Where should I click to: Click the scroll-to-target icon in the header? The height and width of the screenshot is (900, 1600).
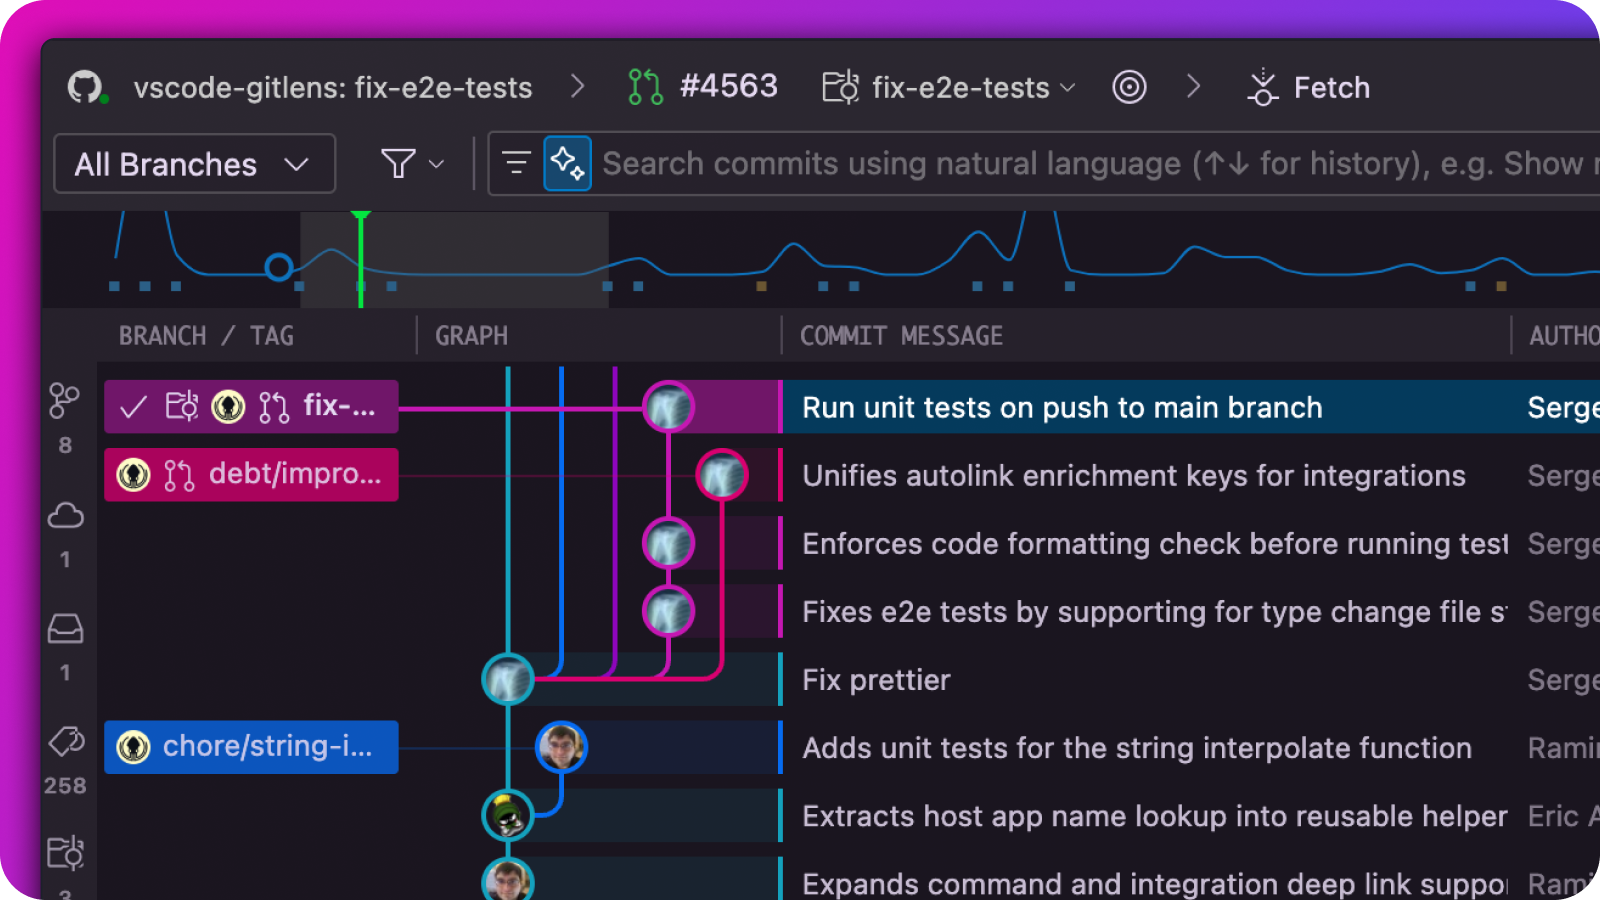coord(1129,87)
